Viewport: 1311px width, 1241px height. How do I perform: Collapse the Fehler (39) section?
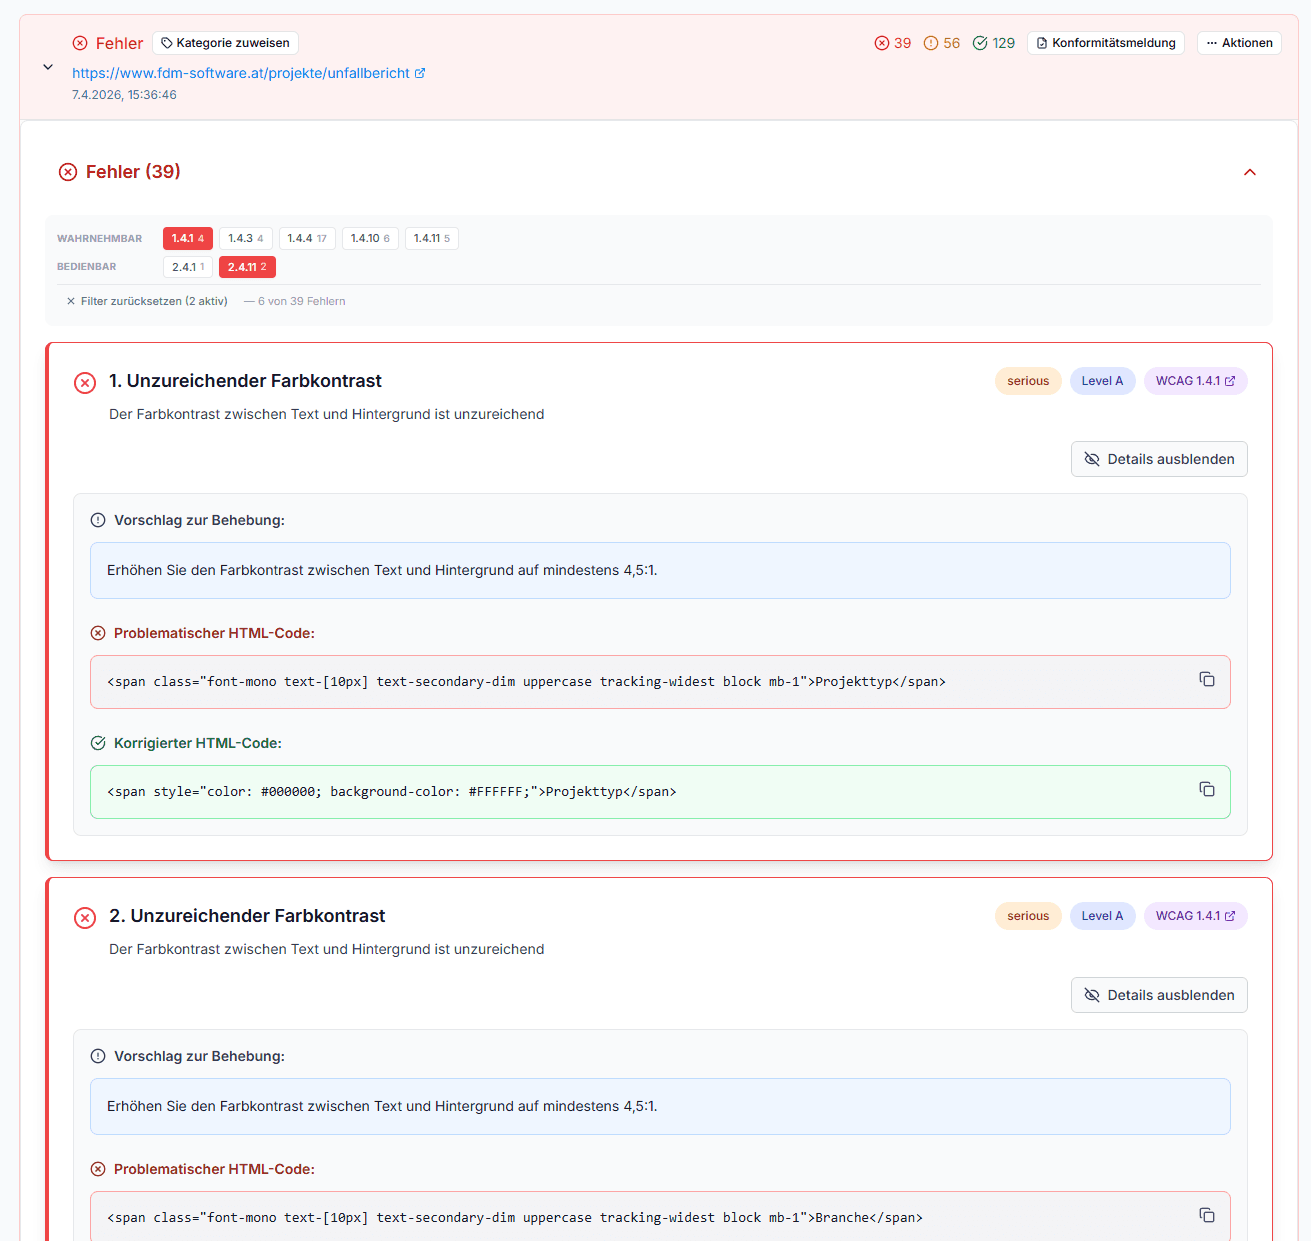pyautogui.click(x=1249, y=172)
